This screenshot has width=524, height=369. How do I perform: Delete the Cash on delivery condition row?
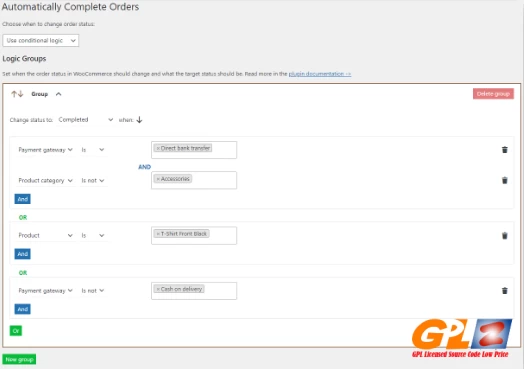click(505, 291)
